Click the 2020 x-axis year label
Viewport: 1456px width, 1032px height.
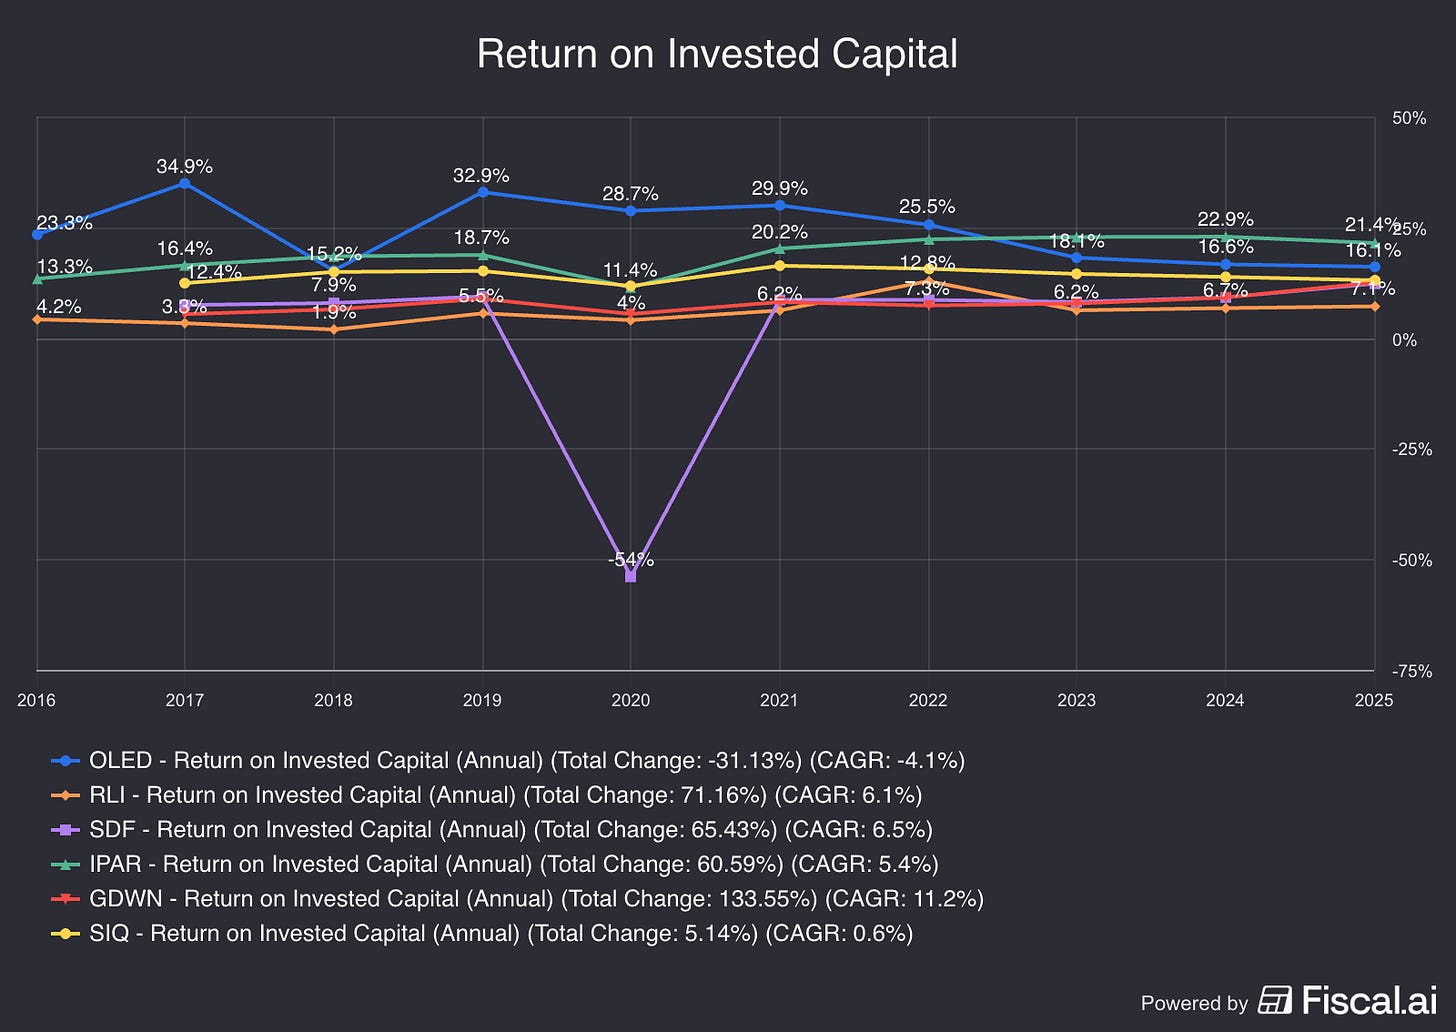(x=630, y=700)
